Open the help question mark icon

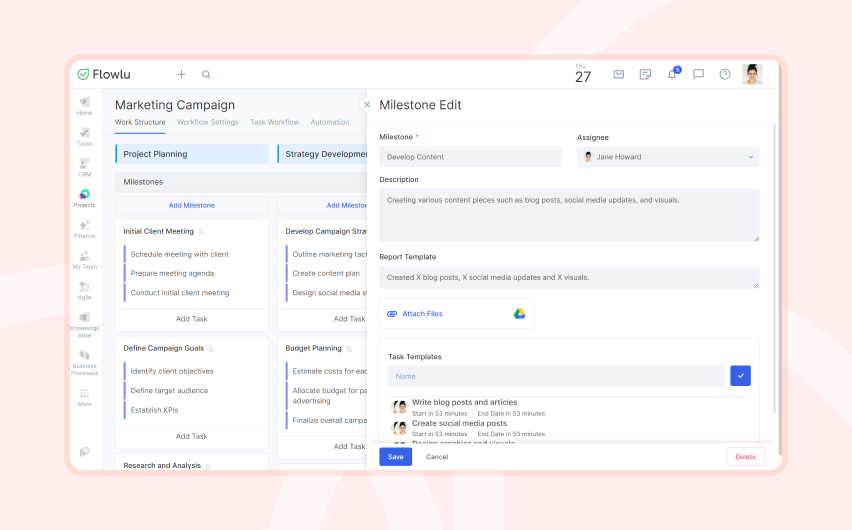coord(725,74)
